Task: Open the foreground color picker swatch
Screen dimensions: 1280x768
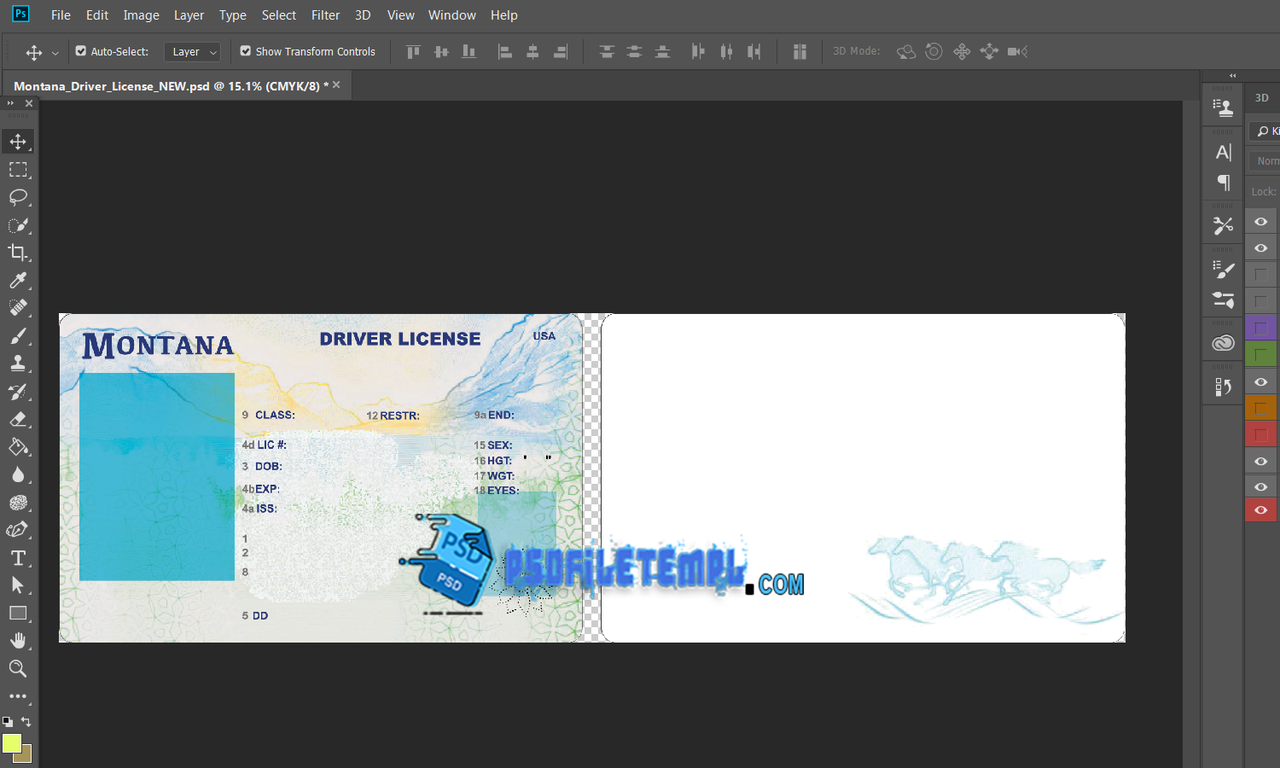Action: 11,743
